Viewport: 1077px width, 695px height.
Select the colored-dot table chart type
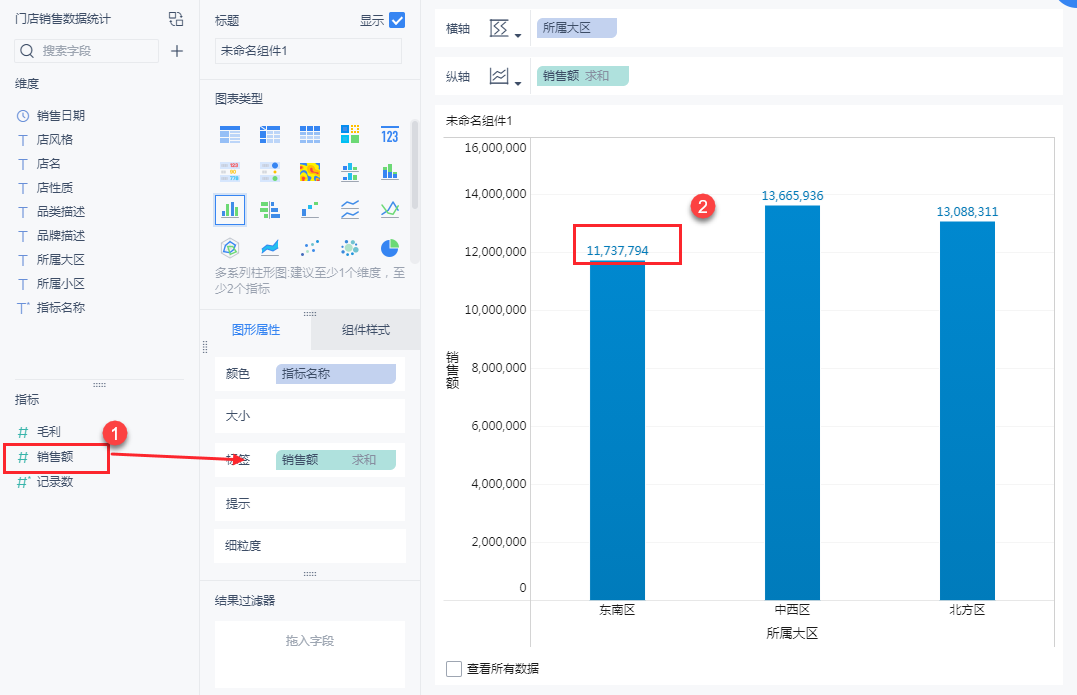(270, 172)
